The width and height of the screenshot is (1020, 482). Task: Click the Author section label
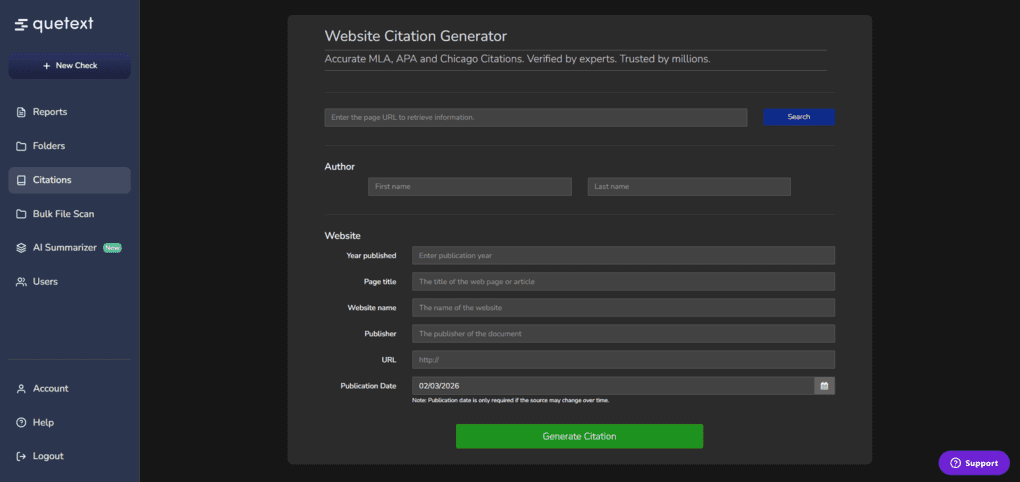click(x=340, y=167)
